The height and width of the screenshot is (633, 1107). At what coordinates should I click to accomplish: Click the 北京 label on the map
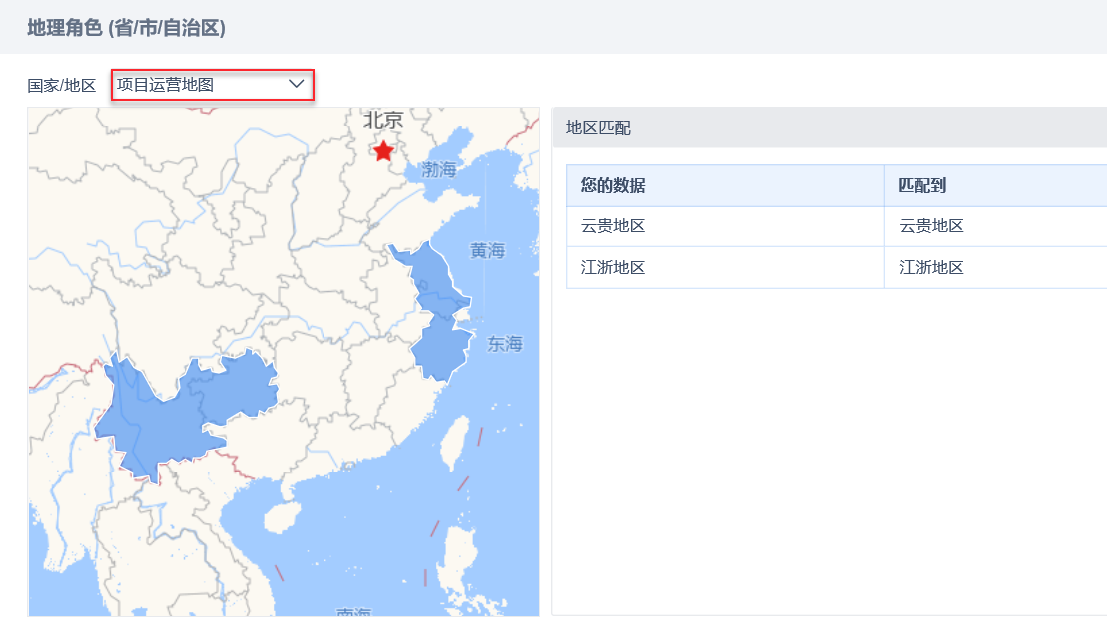coord(382,120)
